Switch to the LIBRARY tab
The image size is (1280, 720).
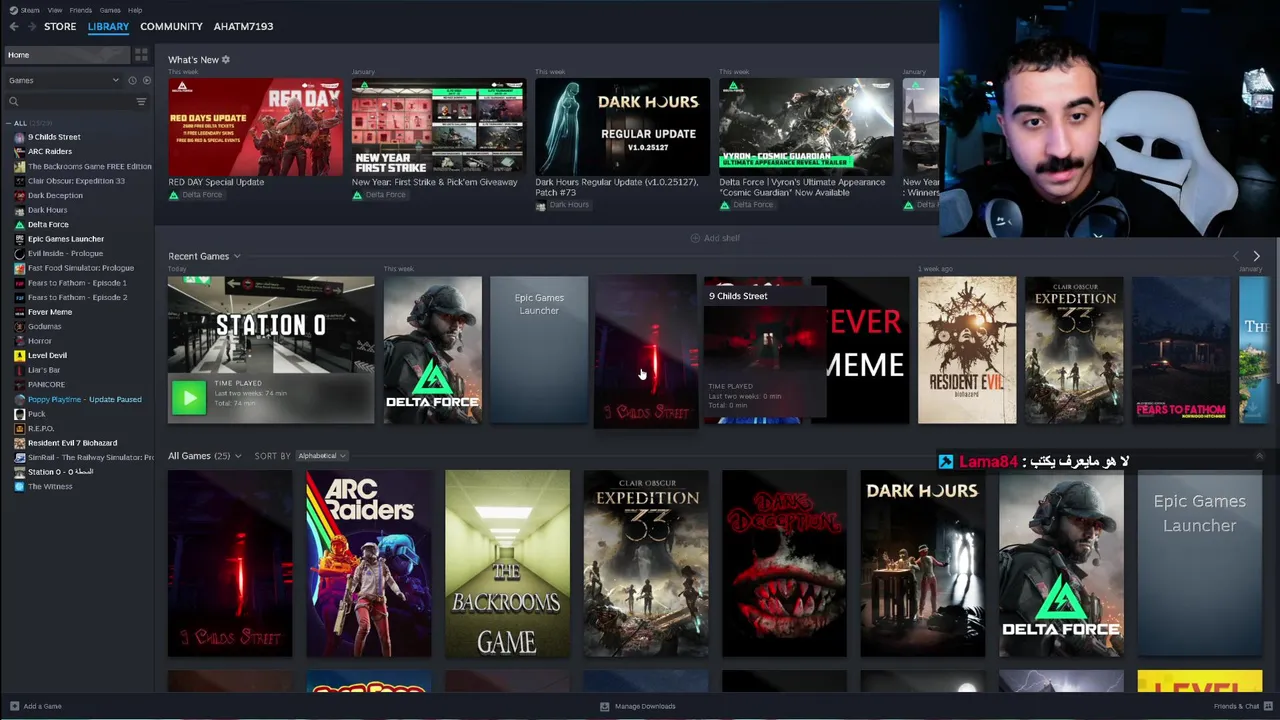coord(108,27)
